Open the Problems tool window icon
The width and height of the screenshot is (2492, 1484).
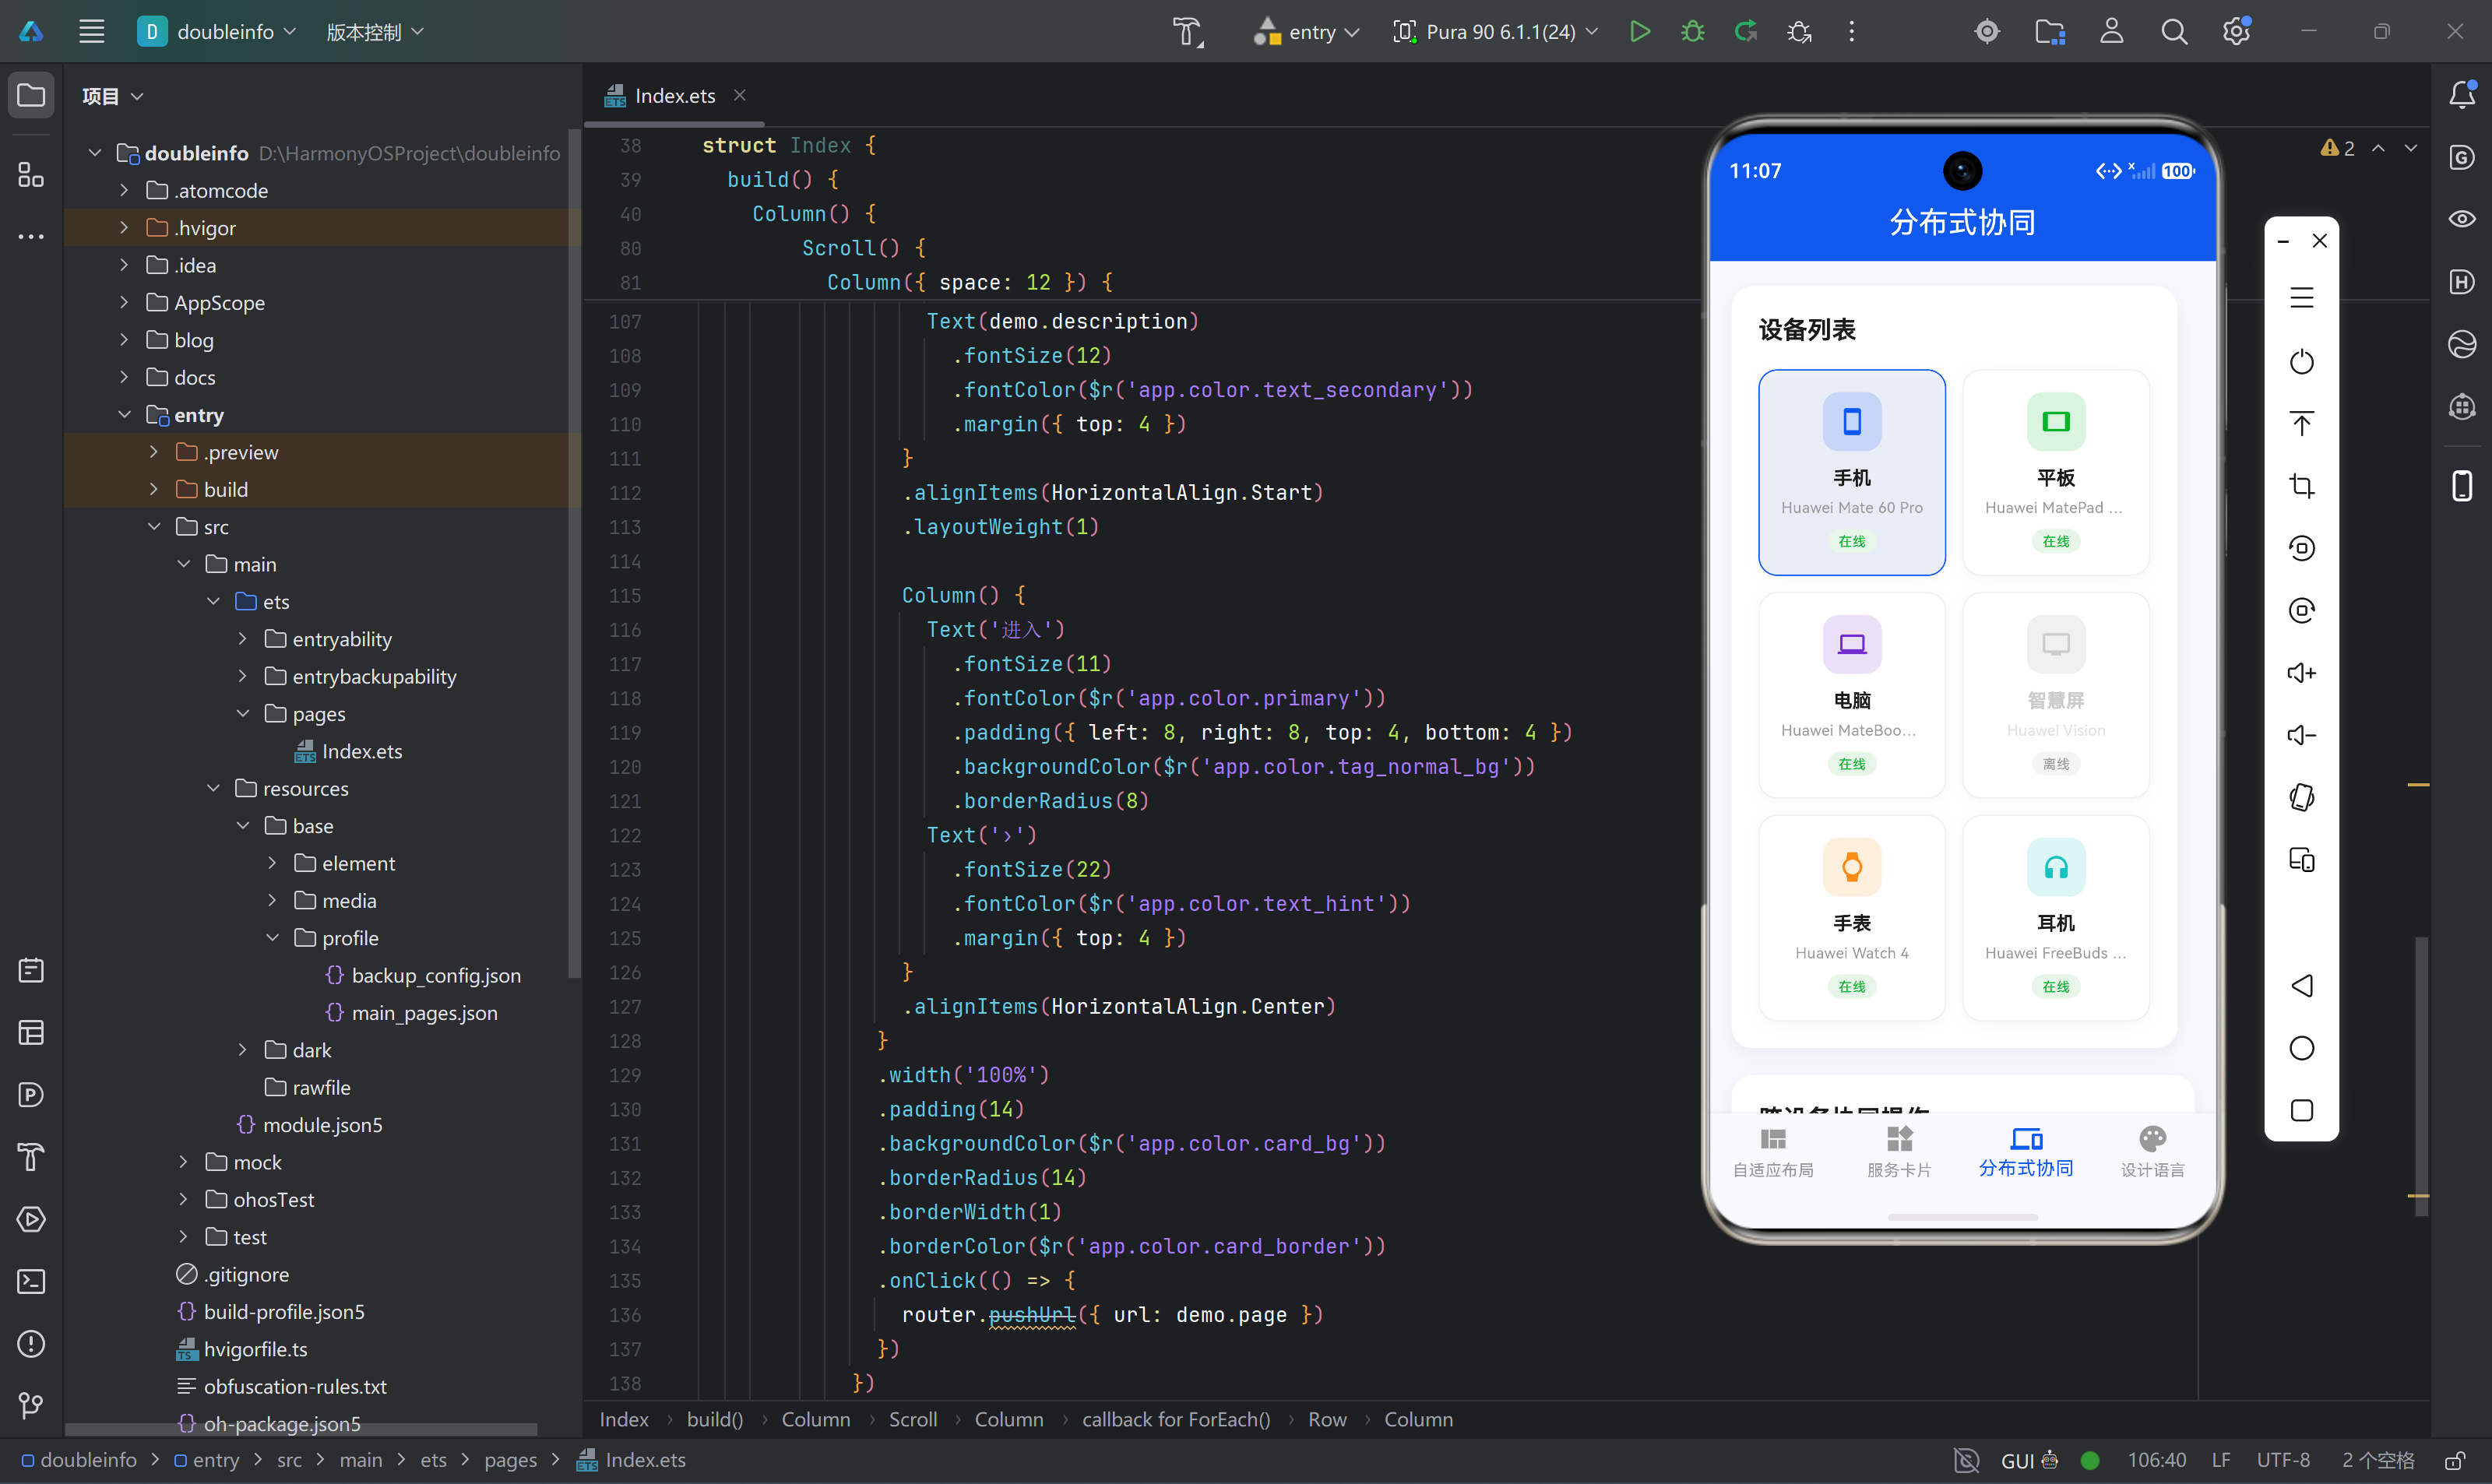coord(31,1343)
